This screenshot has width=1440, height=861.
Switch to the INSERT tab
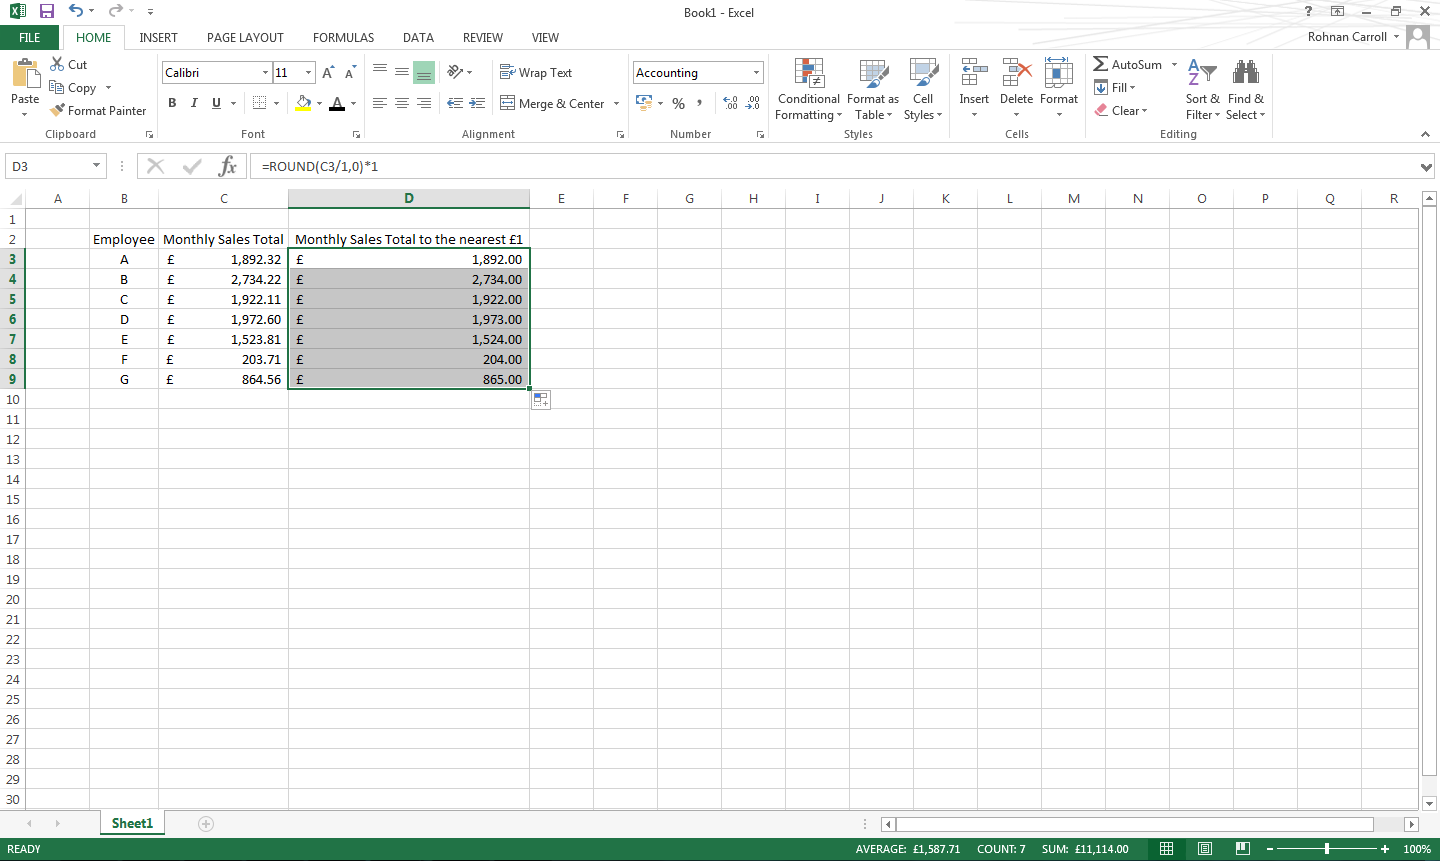pos(158,37)
